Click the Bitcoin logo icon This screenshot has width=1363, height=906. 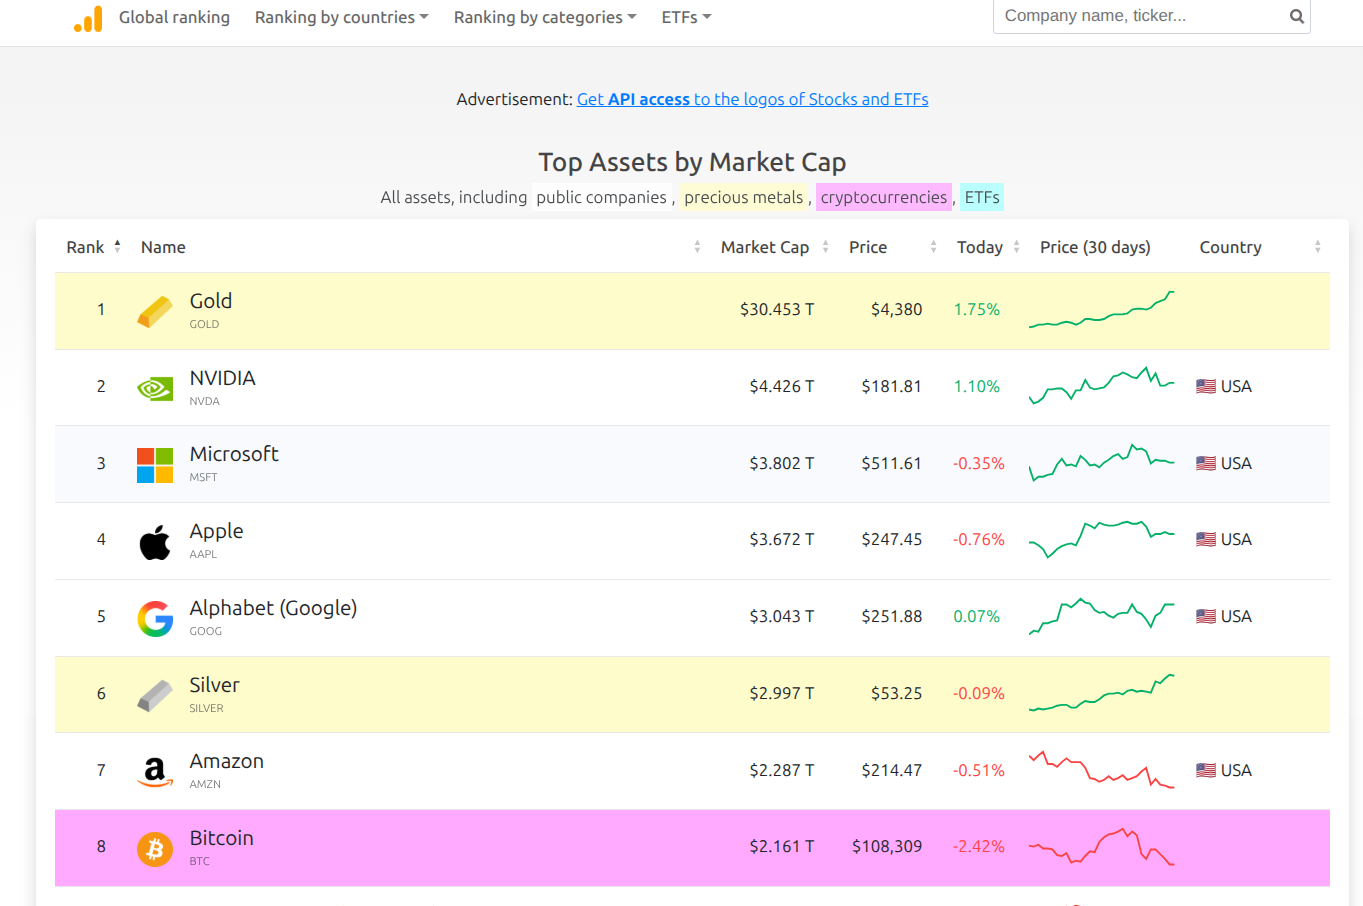pos(155,849)
